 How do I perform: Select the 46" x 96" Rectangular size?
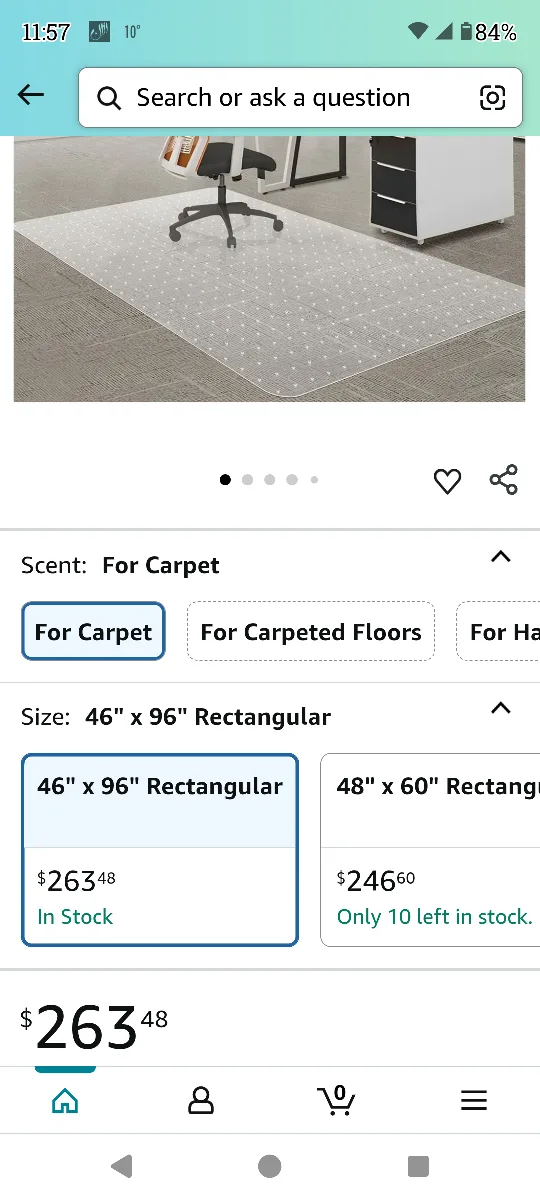pos(160,850)
